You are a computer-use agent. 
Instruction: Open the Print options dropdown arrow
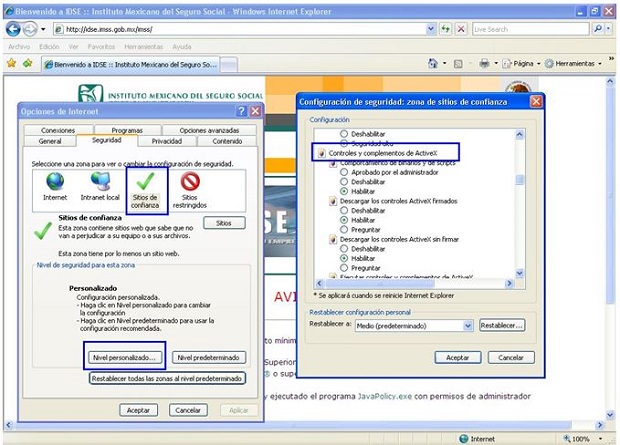(x=495, y=63)
